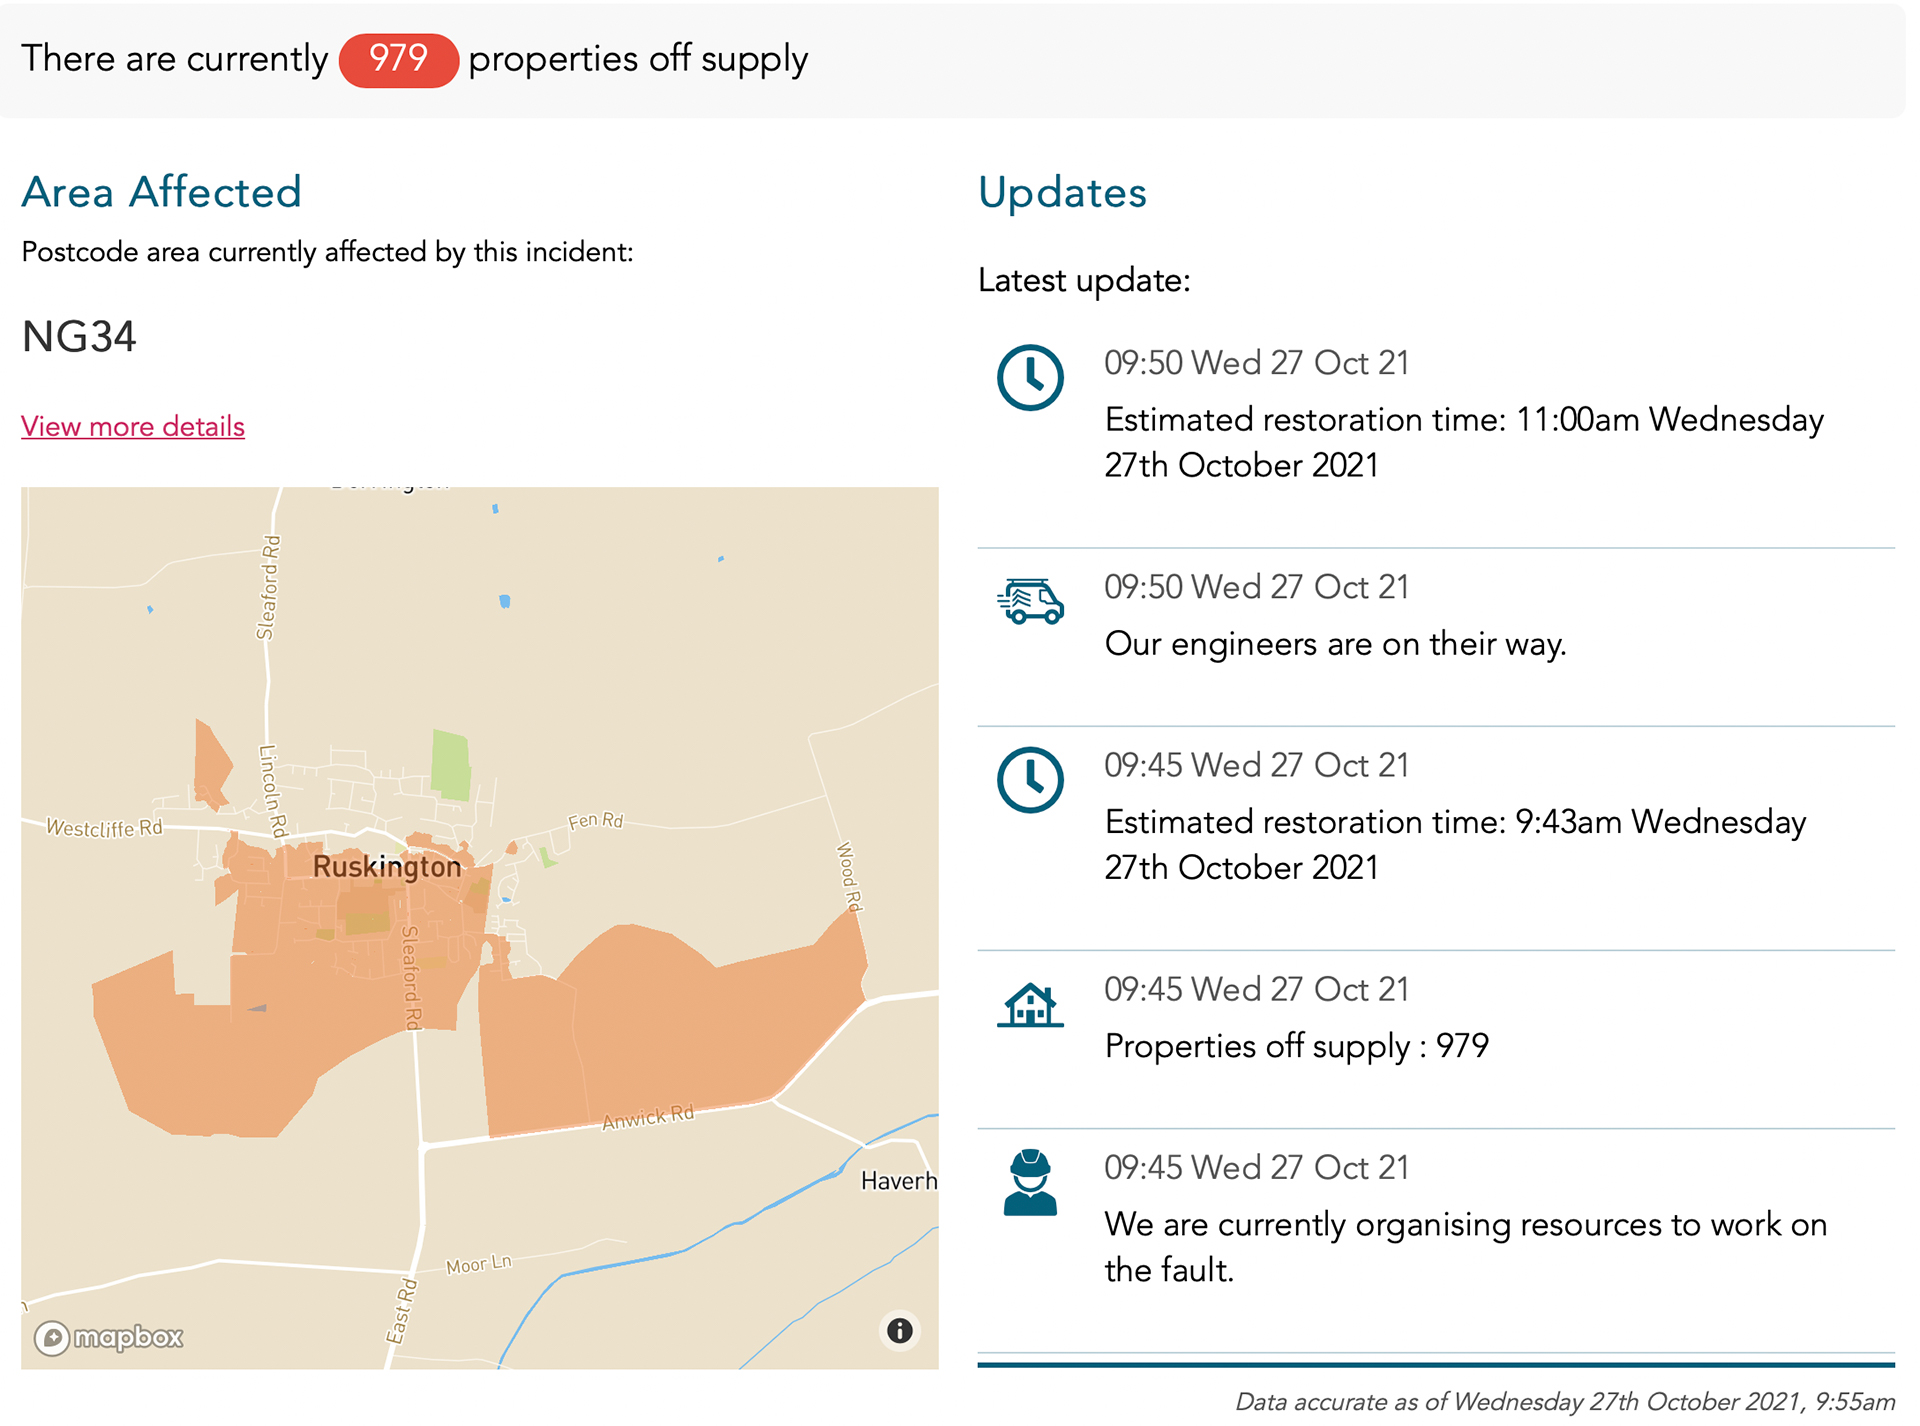Click the Ruskington label on the map

click(387, 866)
